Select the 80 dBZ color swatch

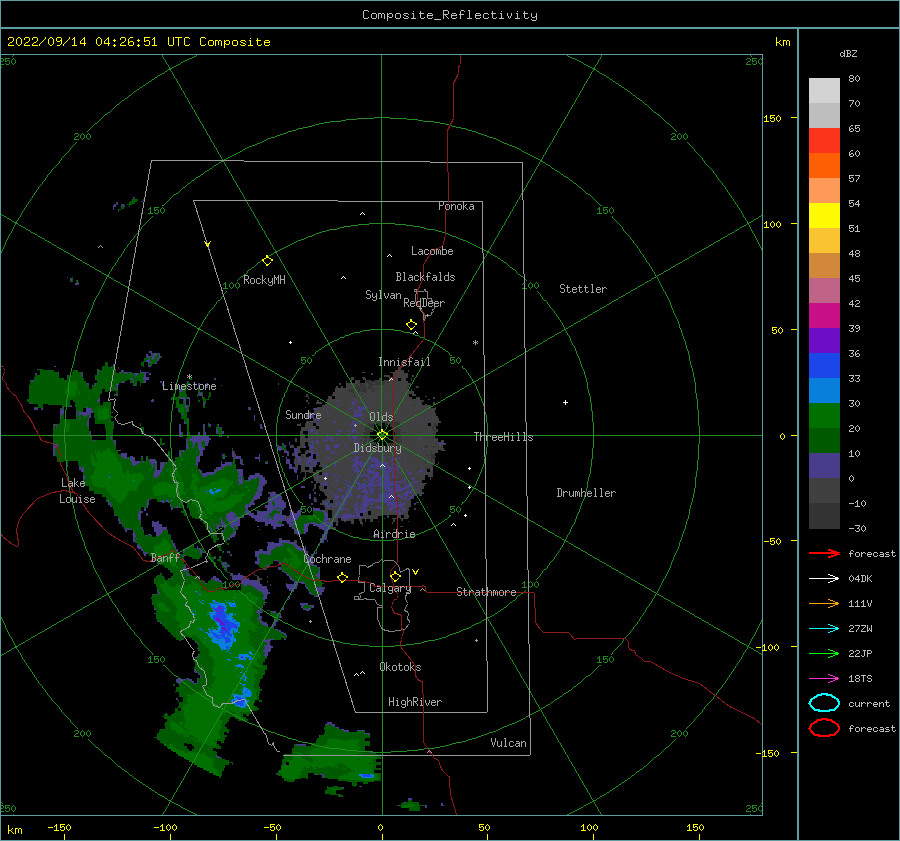824,90
